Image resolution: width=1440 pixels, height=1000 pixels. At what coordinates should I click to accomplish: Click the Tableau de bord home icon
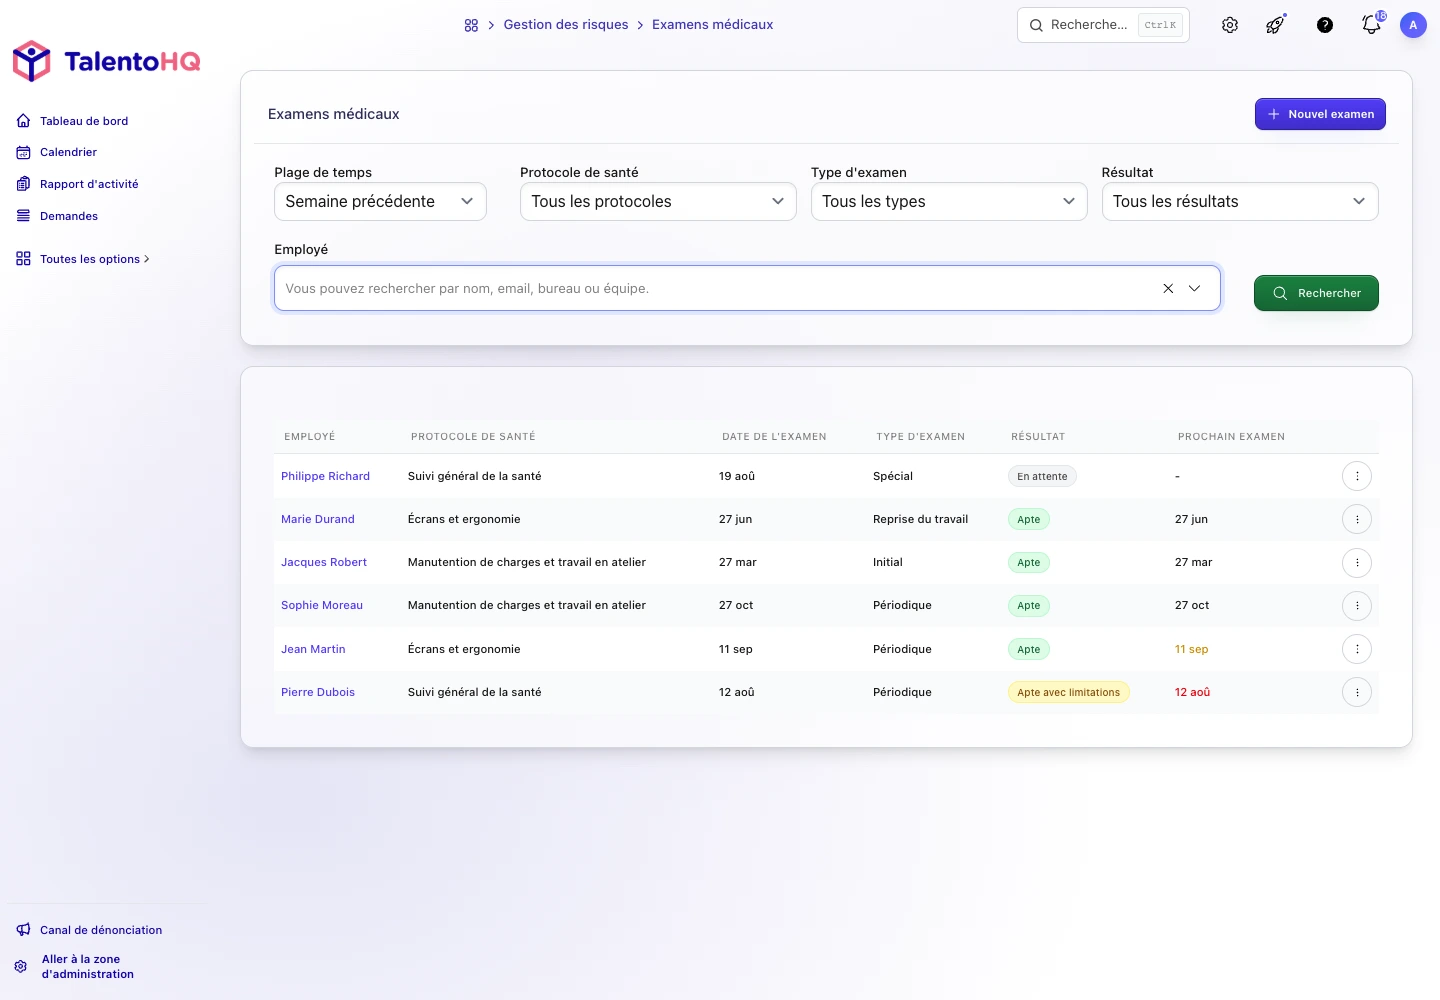(x=23, y=121)
